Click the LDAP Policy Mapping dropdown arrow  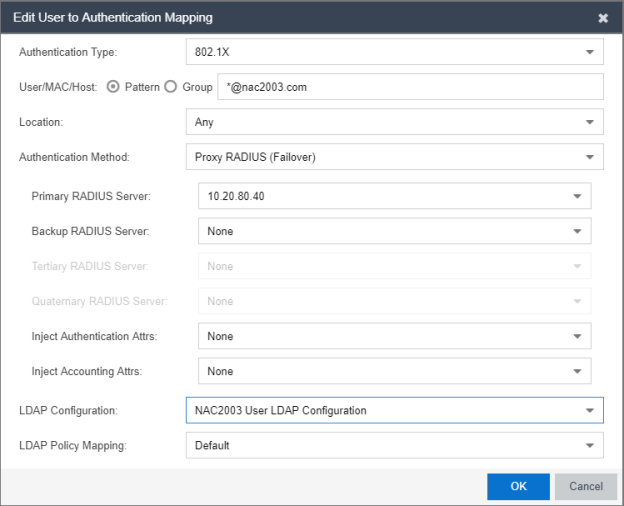click(x=589, y=445)
